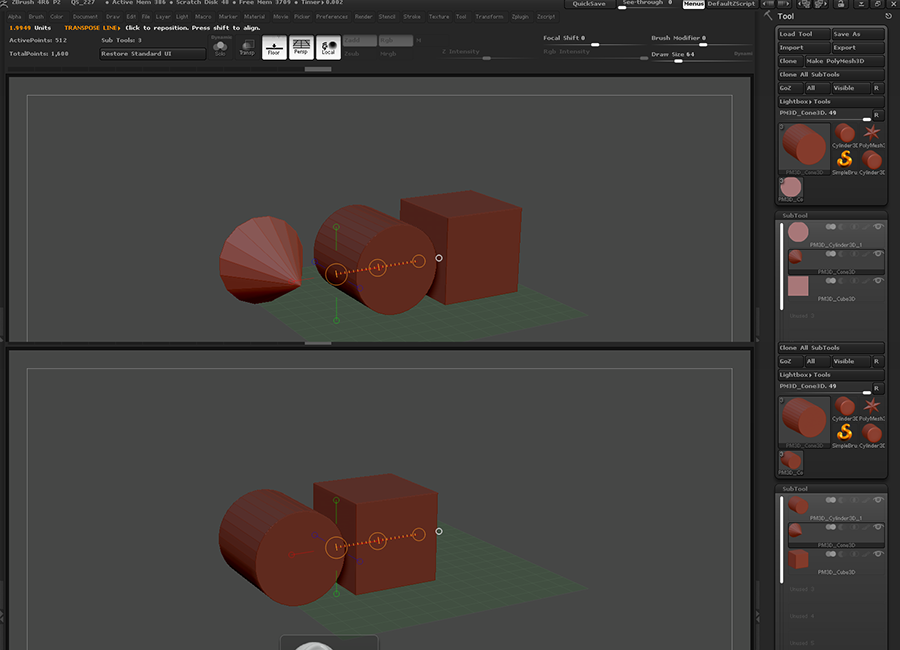This screenshot has width=900, height=650.
Task: Collapse the SubTool panel header
Action: 795,215
